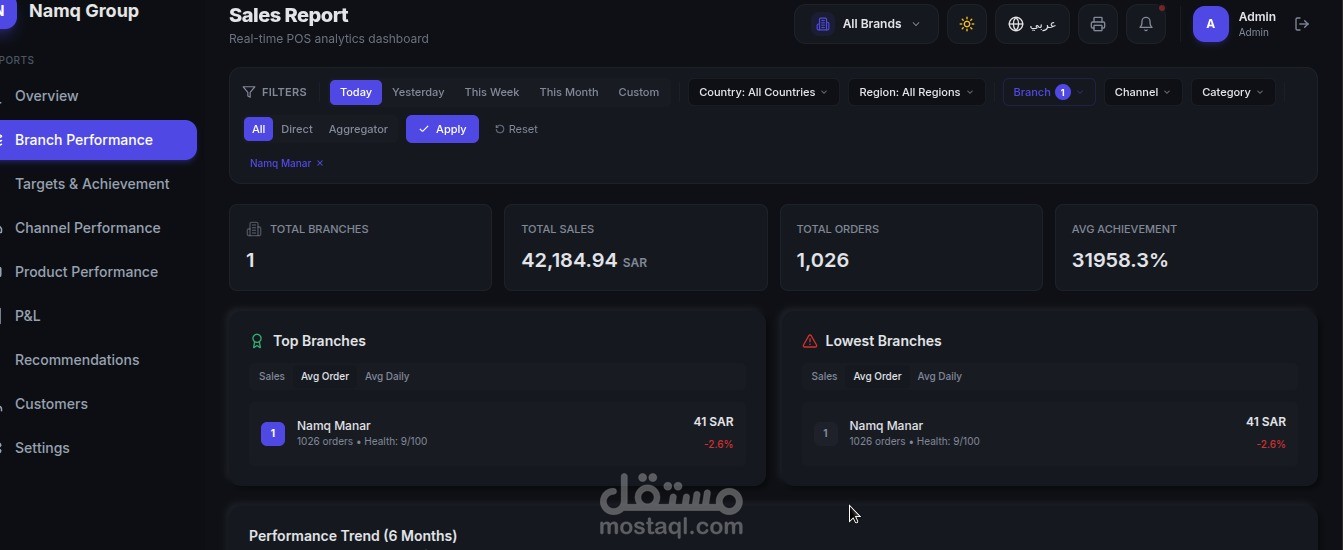Image resolution: width=1343 pixels, height=550 pixels.
Task: Click the filter funnel icon
Action: 249,92
